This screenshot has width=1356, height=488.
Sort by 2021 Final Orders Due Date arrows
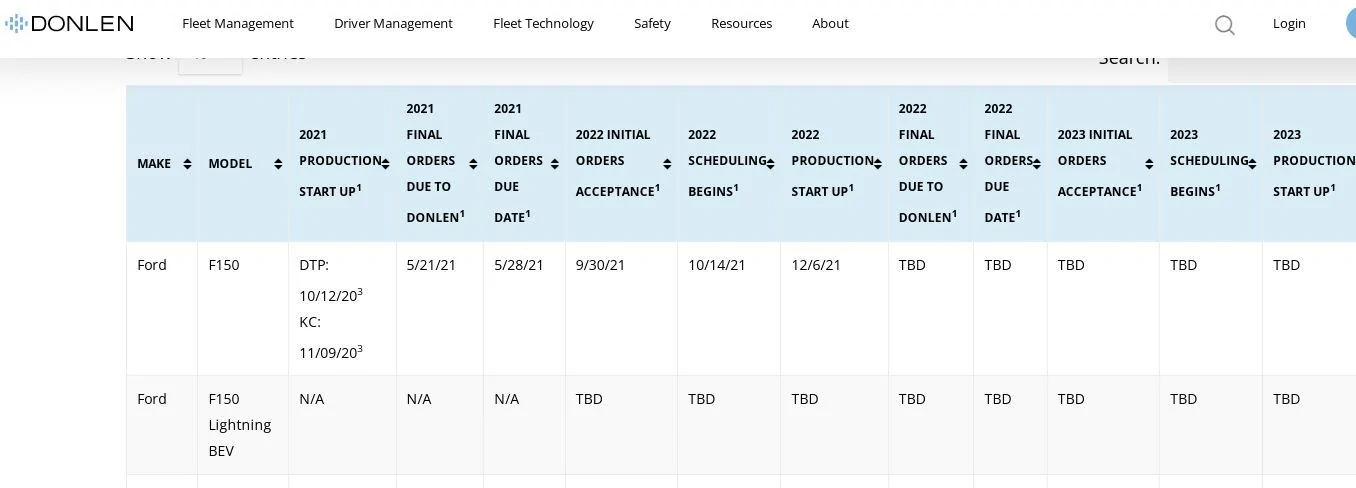(555, 164)
